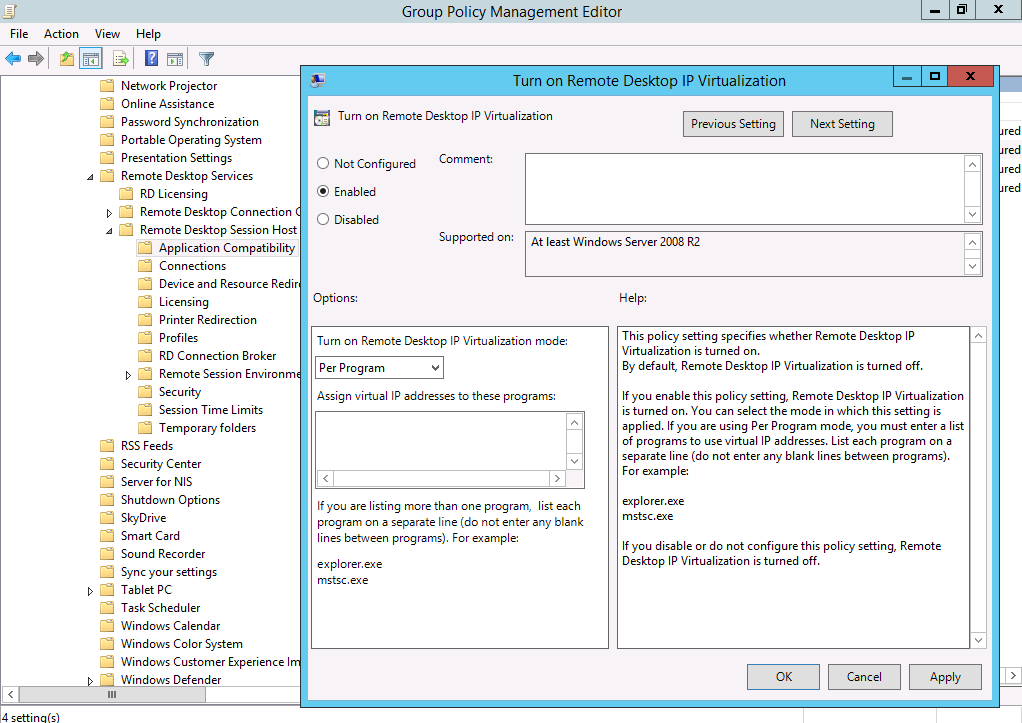Click the Help pane scroll-down arrow

(978, 640)
